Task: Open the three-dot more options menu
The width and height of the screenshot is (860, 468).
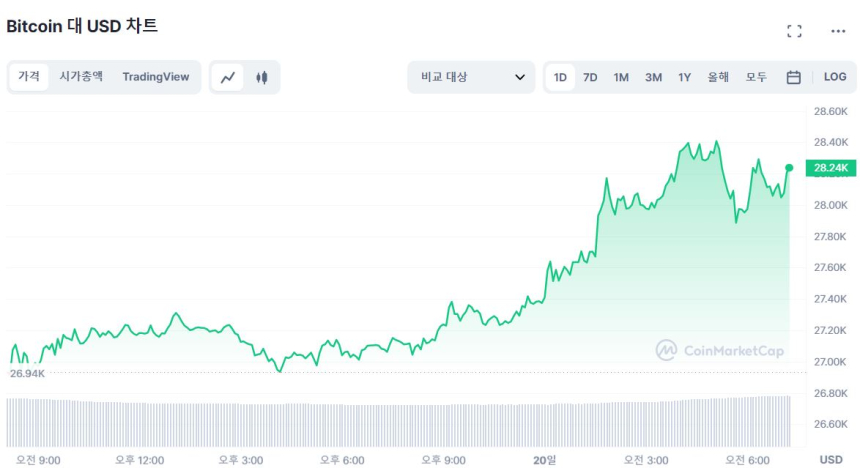Action: click(x=838, y=31)
